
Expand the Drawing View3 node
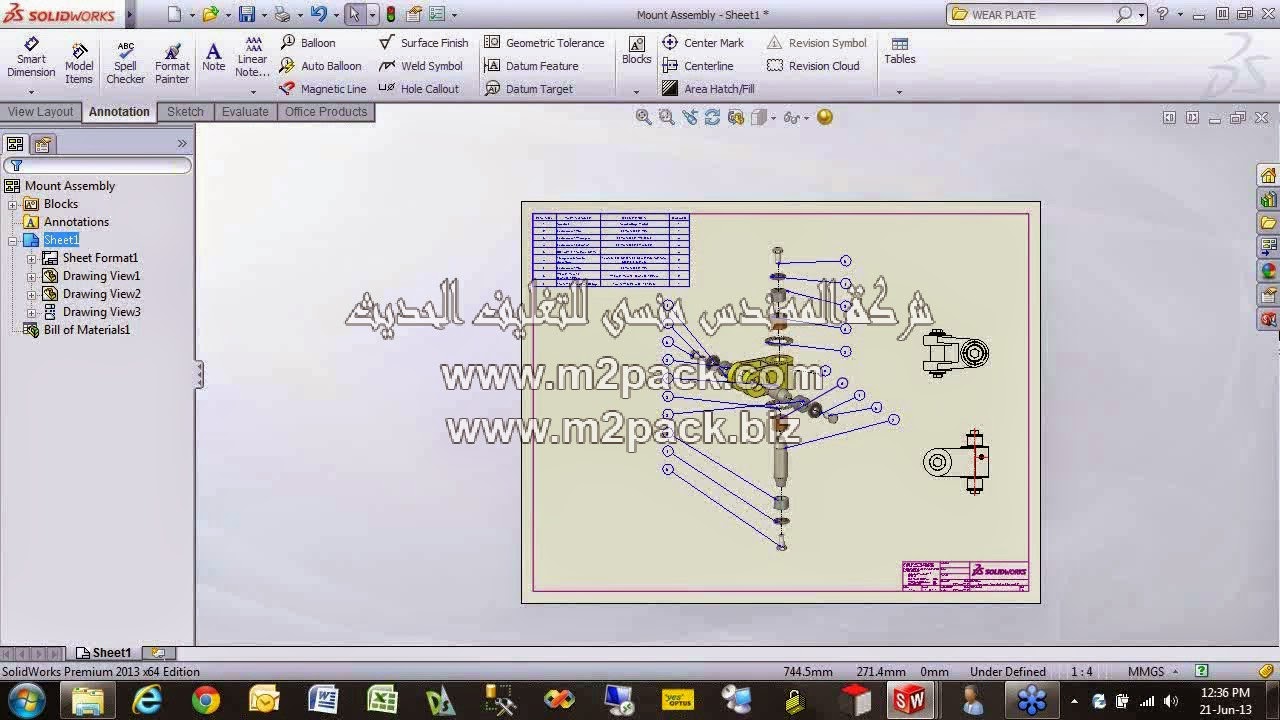coord(31,312)
